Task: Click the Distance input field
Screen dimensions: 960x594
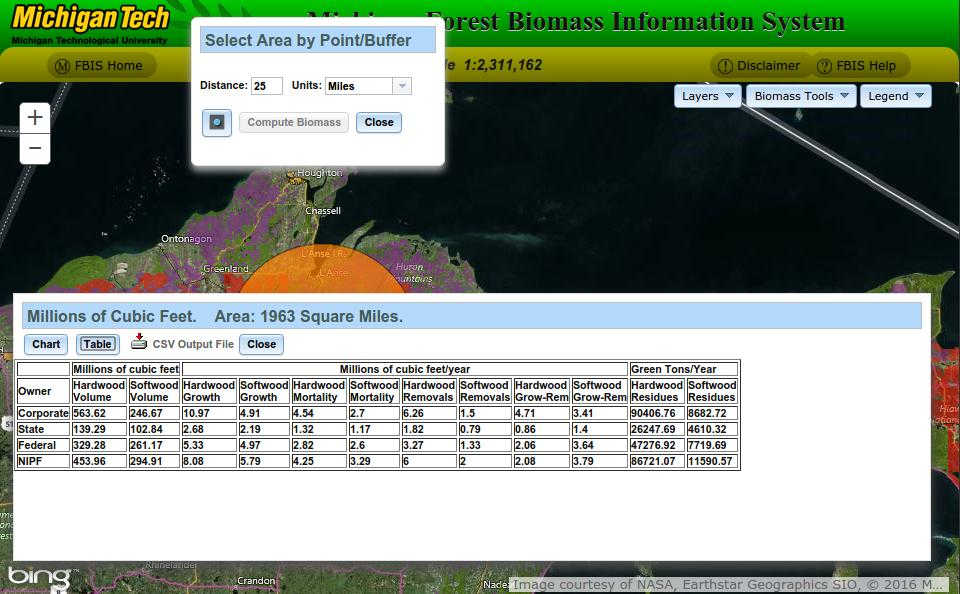Action: pos(266,86)
